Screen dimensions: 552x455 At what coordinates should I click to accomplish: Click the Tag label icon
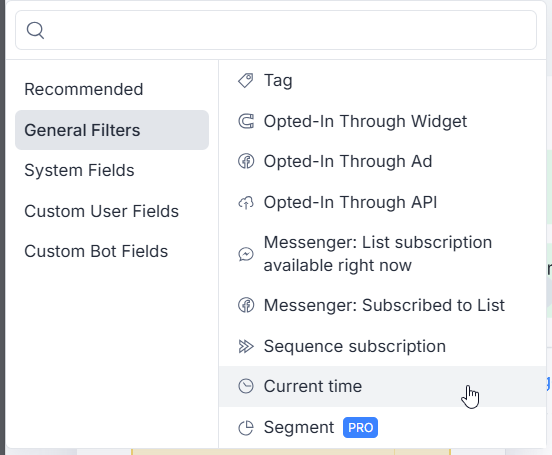(246, 81)
